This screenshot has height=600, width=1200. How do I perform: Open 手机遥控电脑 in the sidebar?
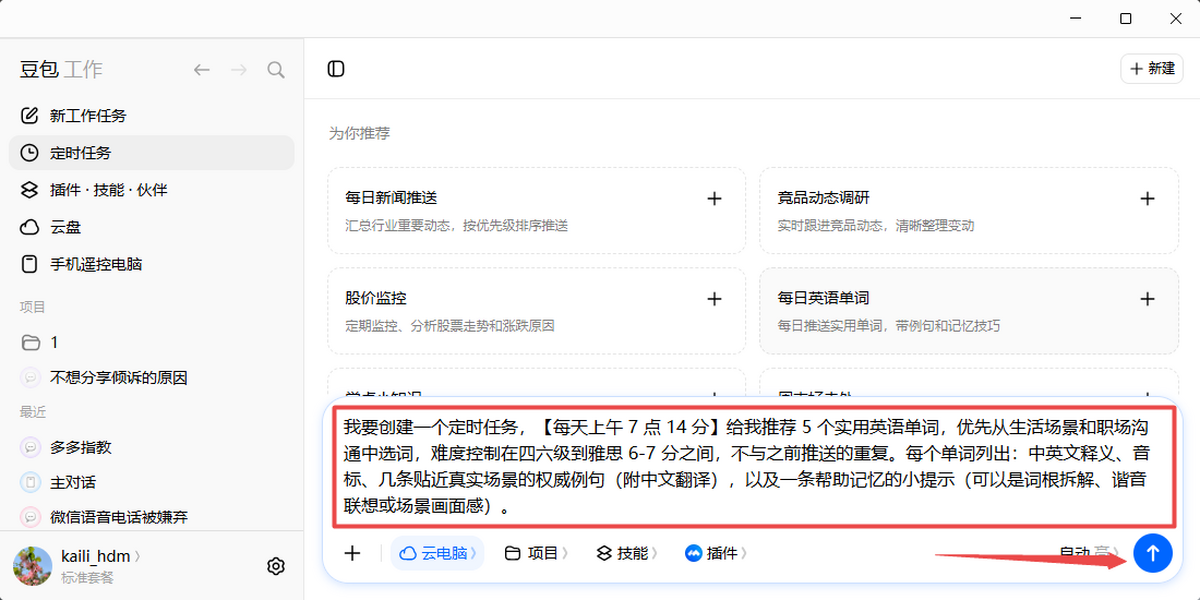tap(151, 265)
